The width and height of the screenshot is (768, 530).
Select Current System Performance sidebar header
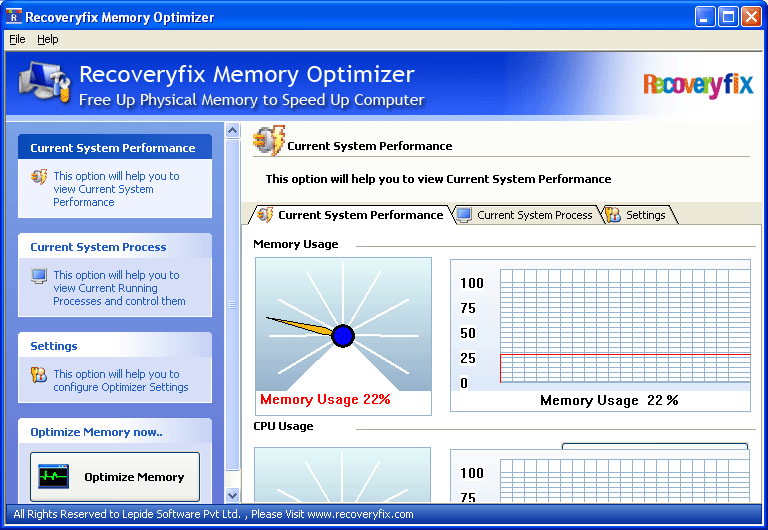coord(113,148)
